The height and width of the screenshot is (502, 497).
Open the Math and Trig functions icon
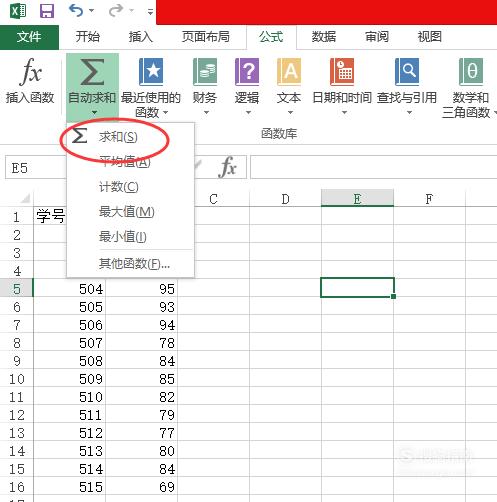(471, 72)
